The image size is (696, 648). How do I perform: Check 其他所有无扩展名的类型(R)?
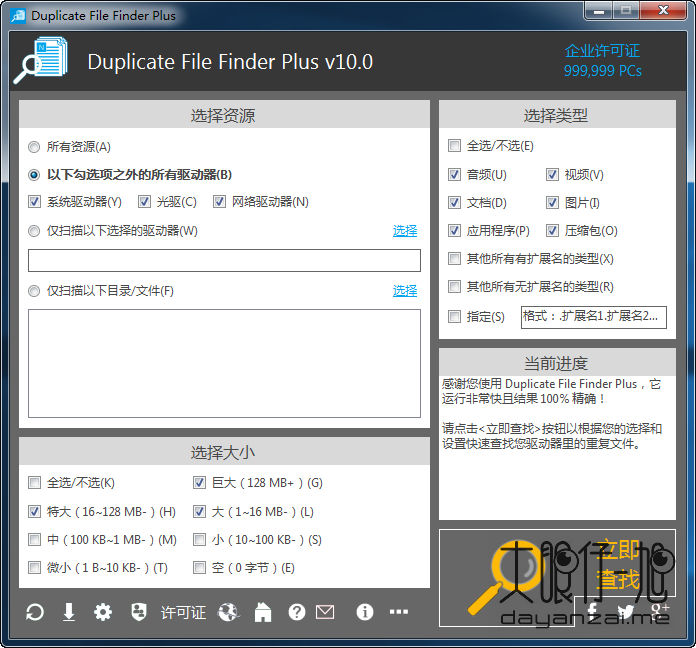tap(454, 286)
